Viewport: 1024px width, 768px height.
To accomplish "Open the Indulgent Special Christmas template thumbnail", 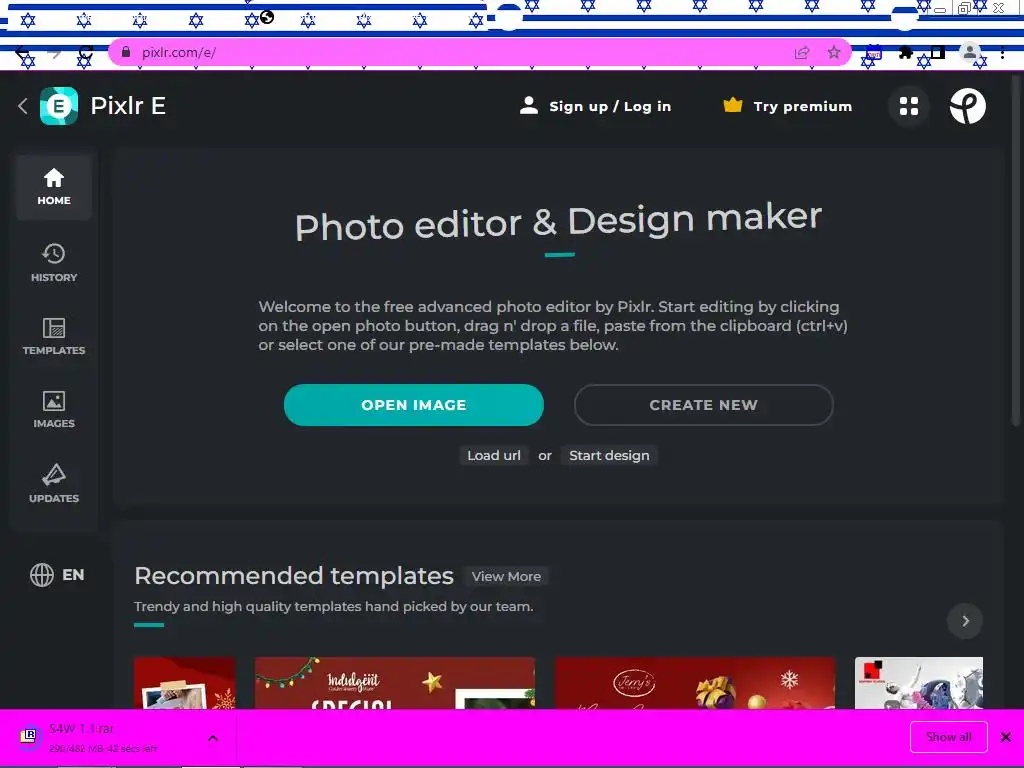I will [394, 683].
